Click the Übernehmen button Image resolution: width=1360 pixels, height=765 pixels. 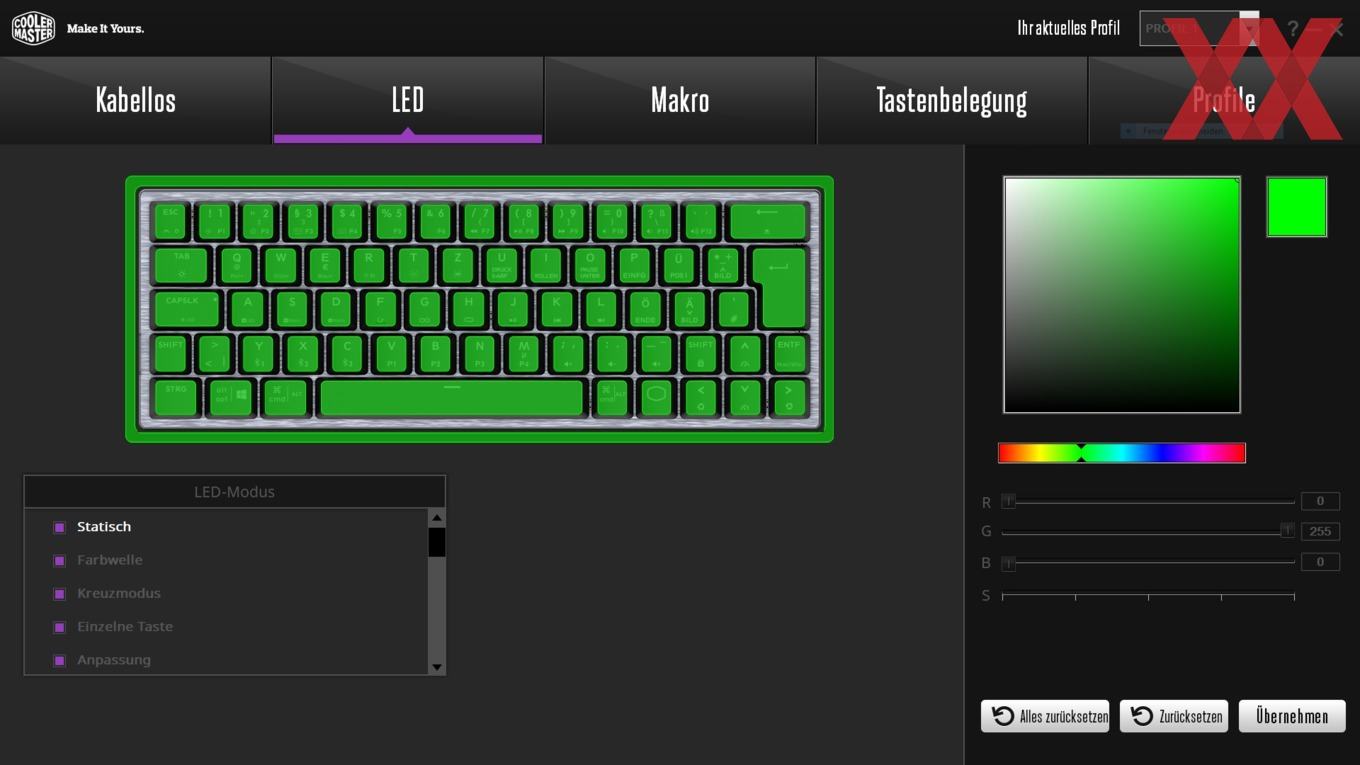tap(1292, 716)
